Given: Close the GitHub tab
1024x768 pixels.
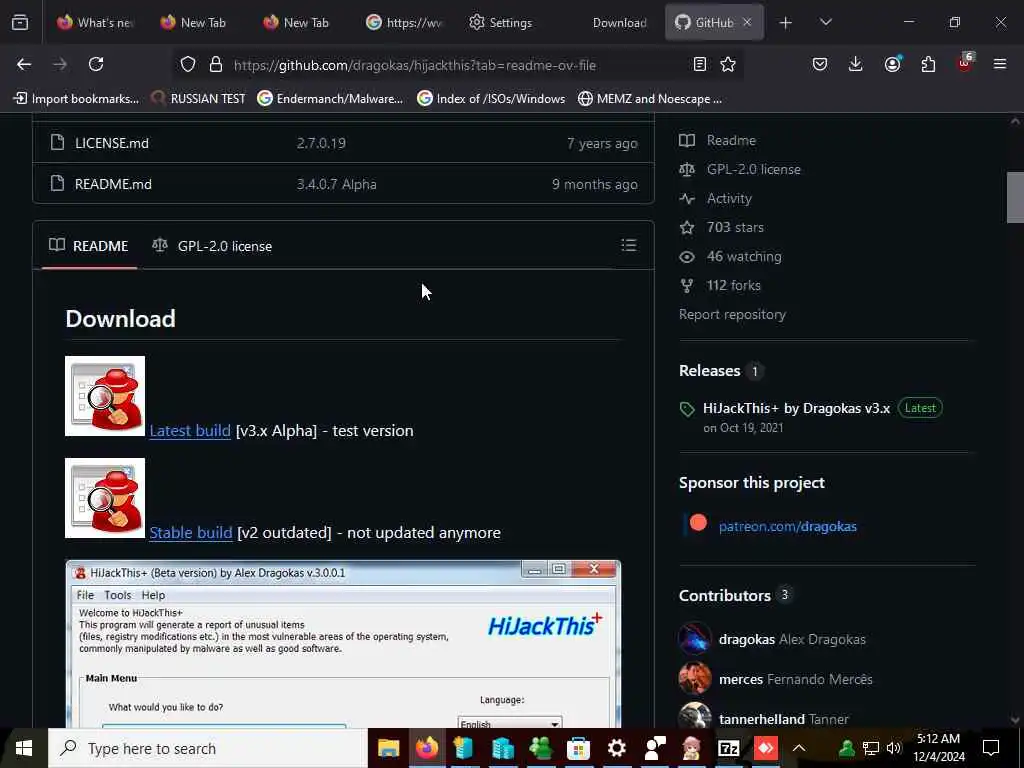Looking at the screenshot, I should 747,23.
